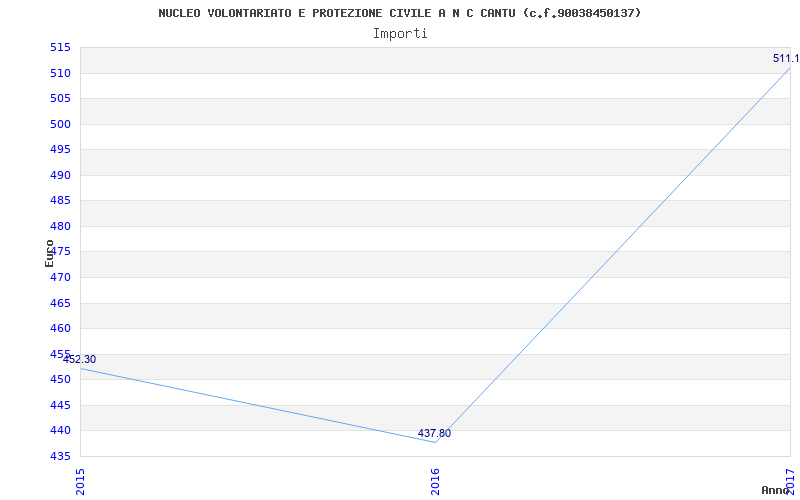Click the 510 y-axis tick label

pyautogui.click(x=60, y=73)
